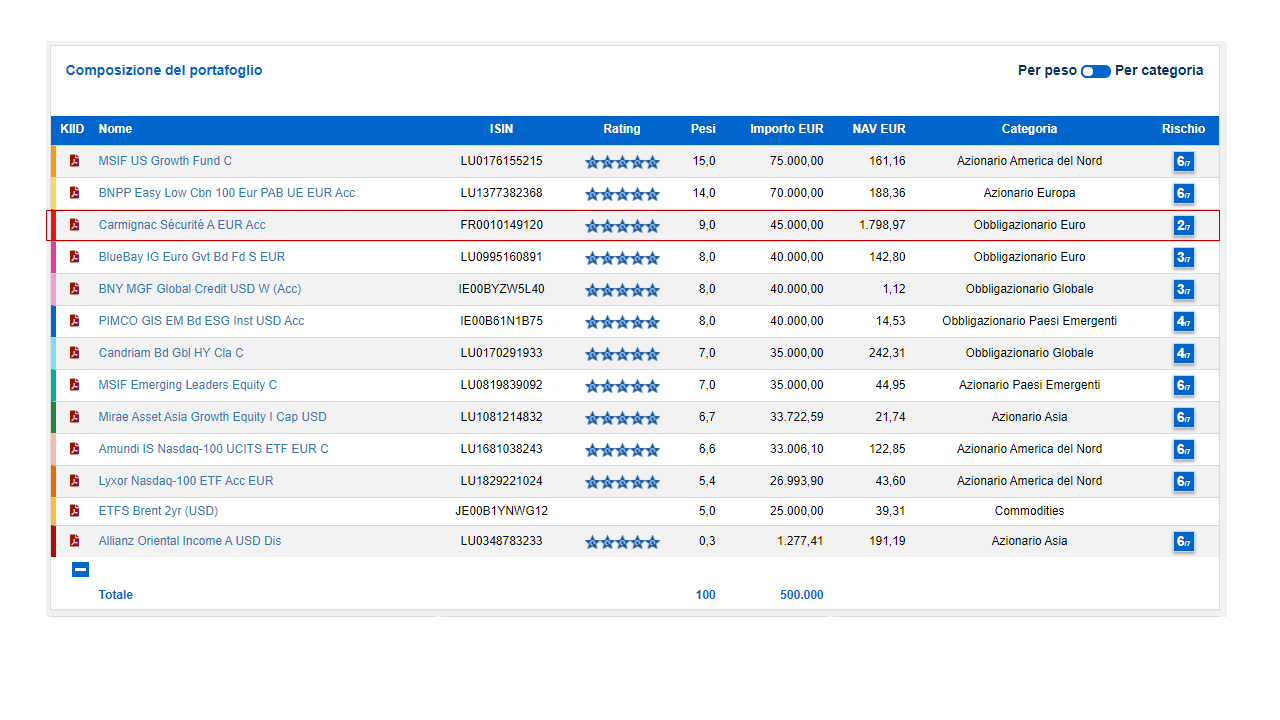This screenshot has height=720, width=1280.
Task: Sort by the Rating column header
Action: [x=622, y=129]
